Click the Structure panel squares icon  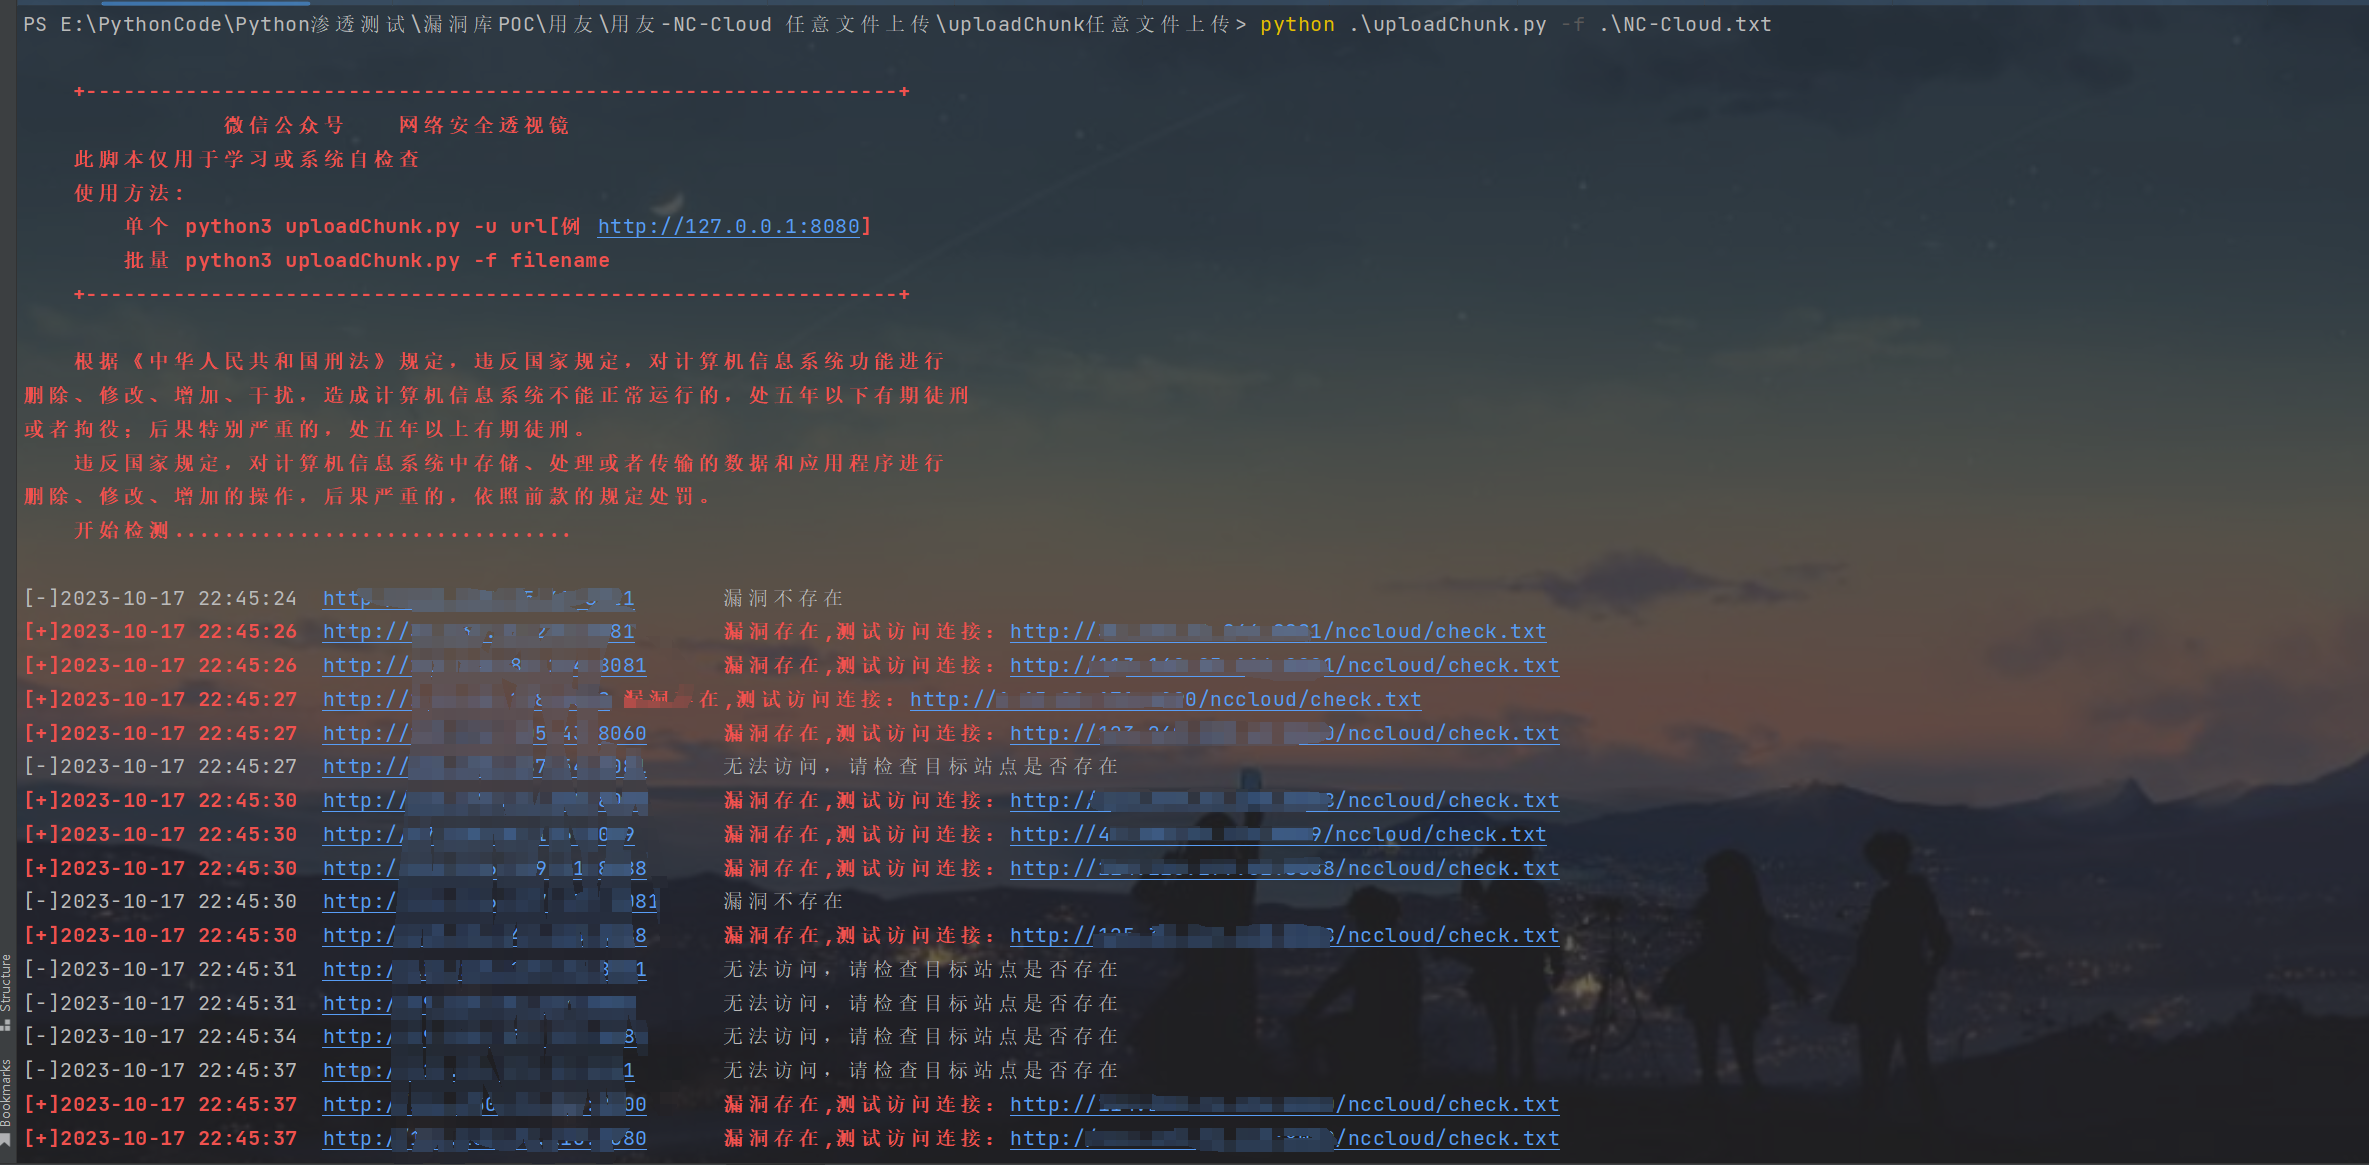[6, 1024]
